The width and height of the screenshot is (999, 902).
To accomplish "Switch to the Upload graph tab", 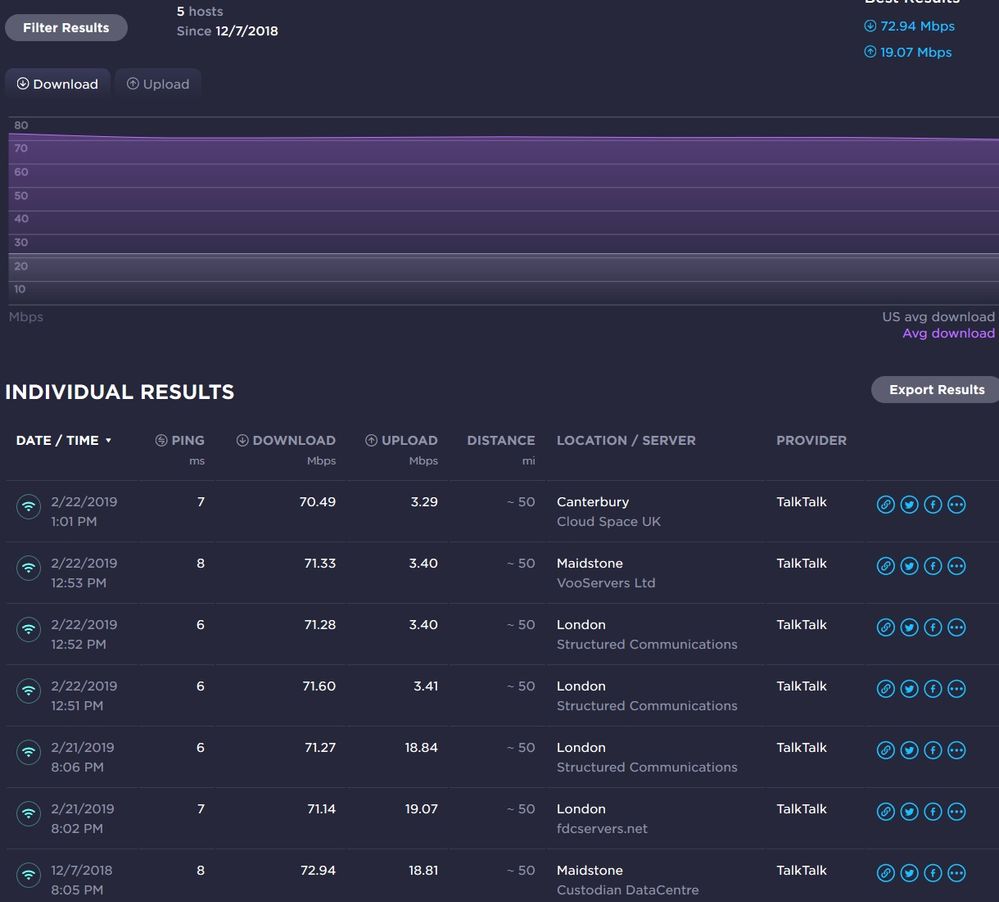I will click(x=158, y=84).
